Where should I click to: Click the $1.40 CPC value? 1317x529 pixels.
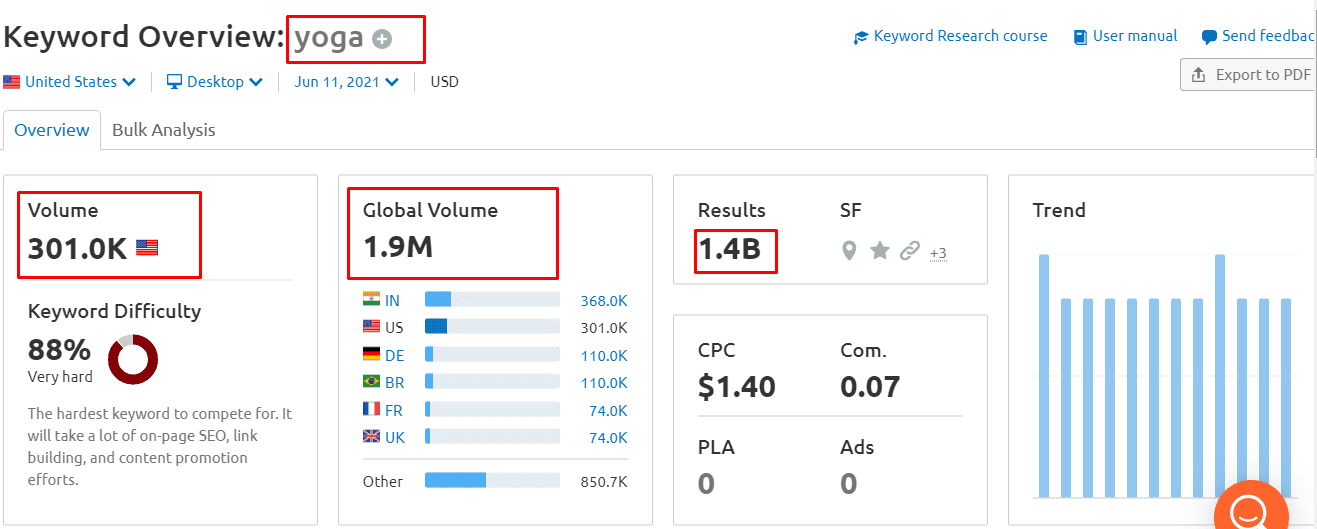click(x=737, y=386)
